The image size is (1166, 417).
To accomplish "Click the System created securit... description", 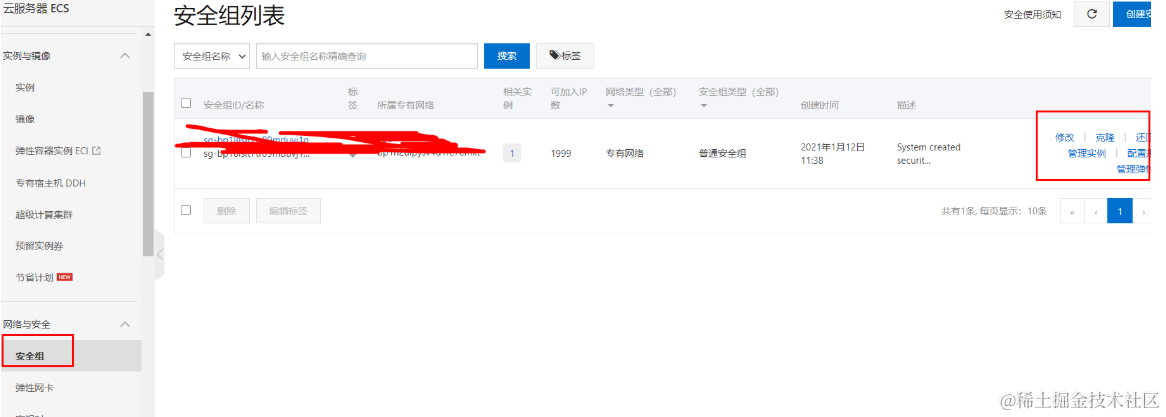I will click(929, 153).
